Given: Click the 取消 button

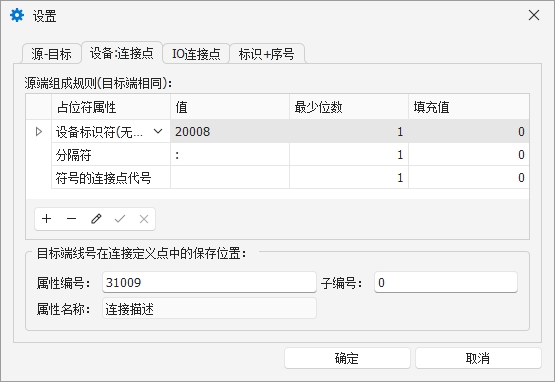Looking at the screenshot, I should 478,358.
